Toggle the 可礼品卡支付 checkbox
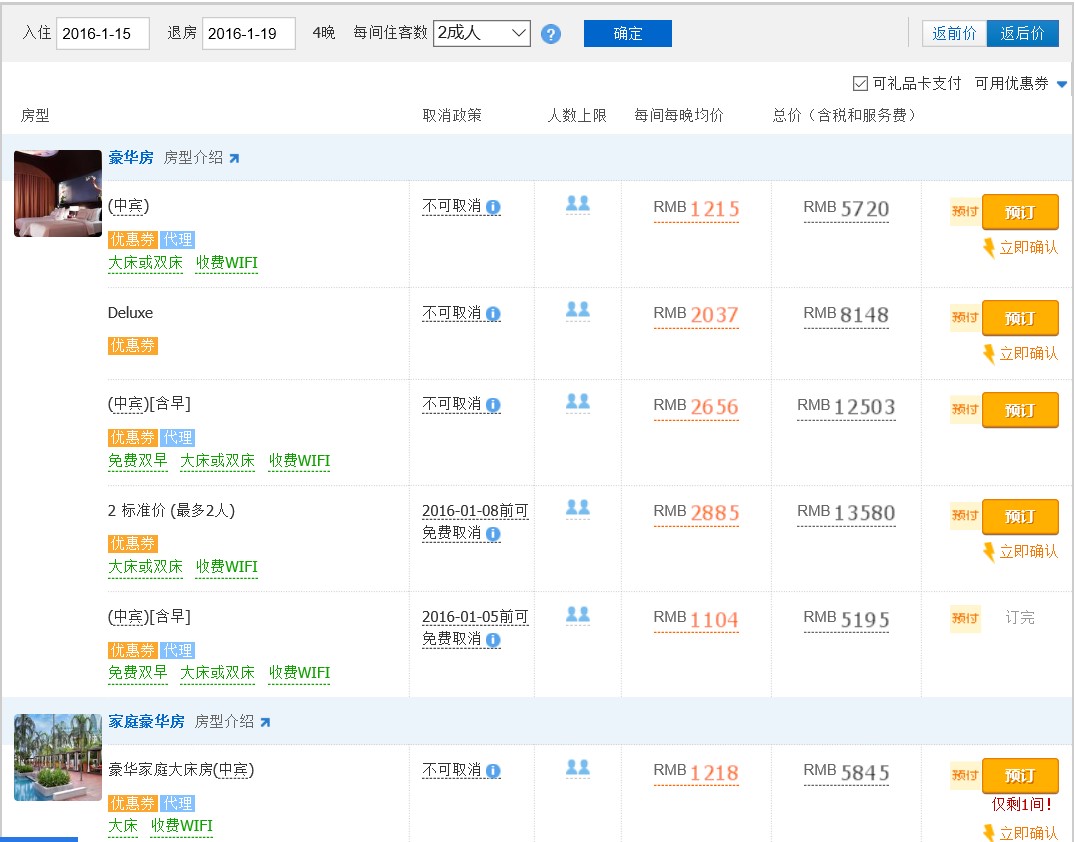Viewport: 1075px width, 842px height. click(860, 84)
